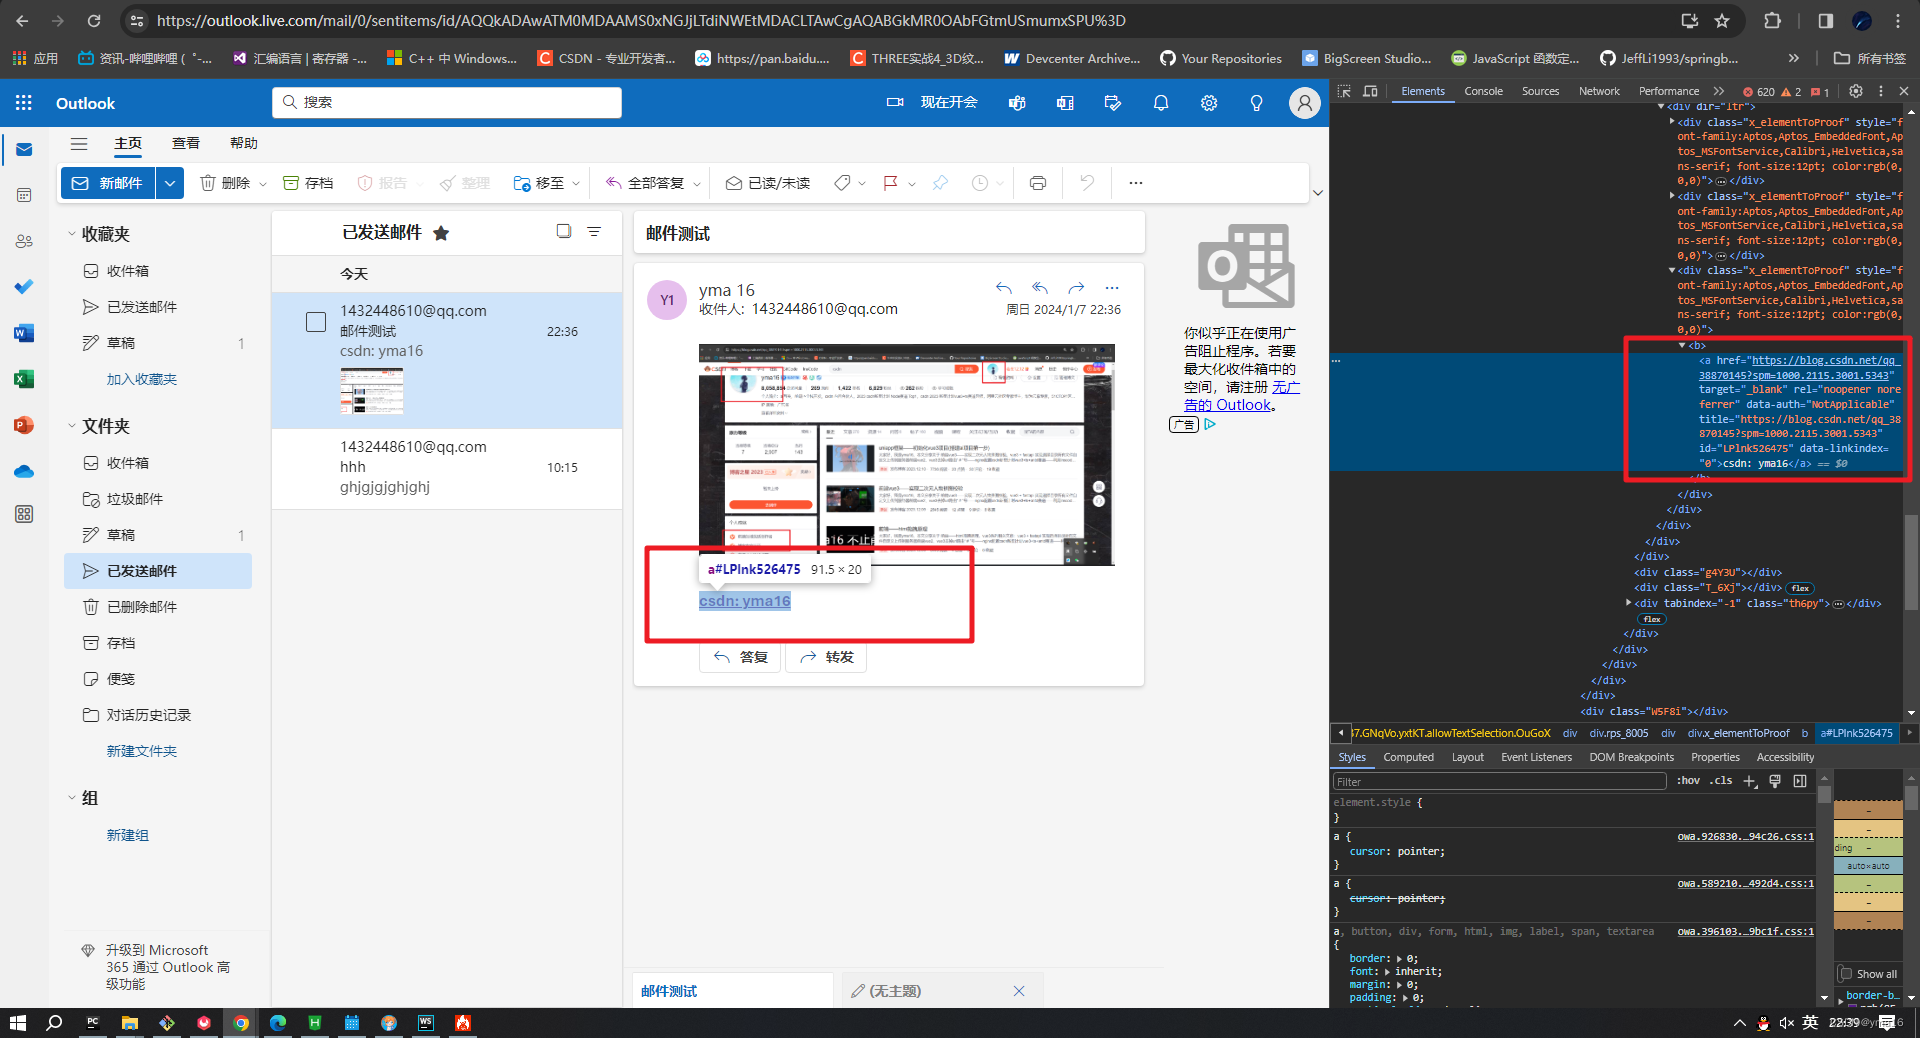Toggle the favorite star on 已发送邮件
This screenshot has height=1038, width=1920.
pos(441,233)
